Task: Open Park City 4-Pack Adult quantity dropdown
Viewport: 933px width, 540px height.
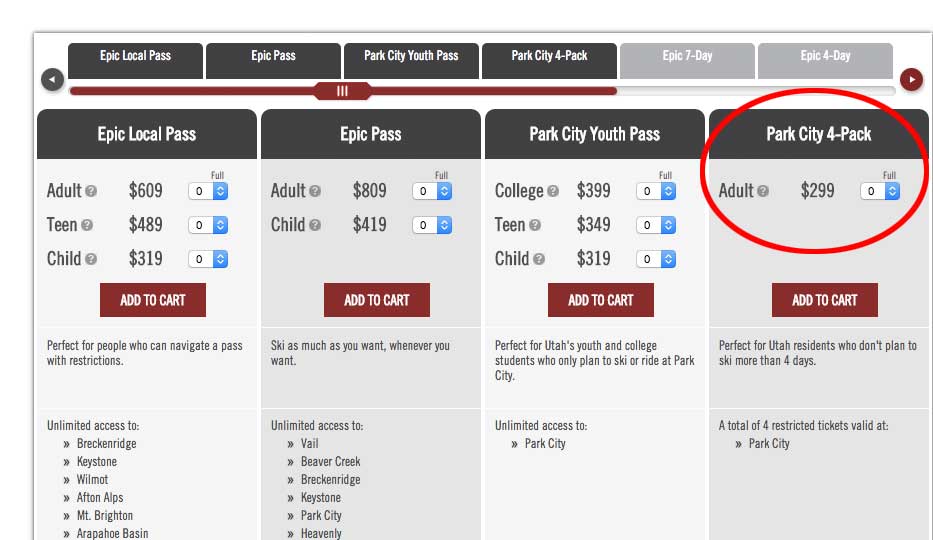Action: pos(880,191)
